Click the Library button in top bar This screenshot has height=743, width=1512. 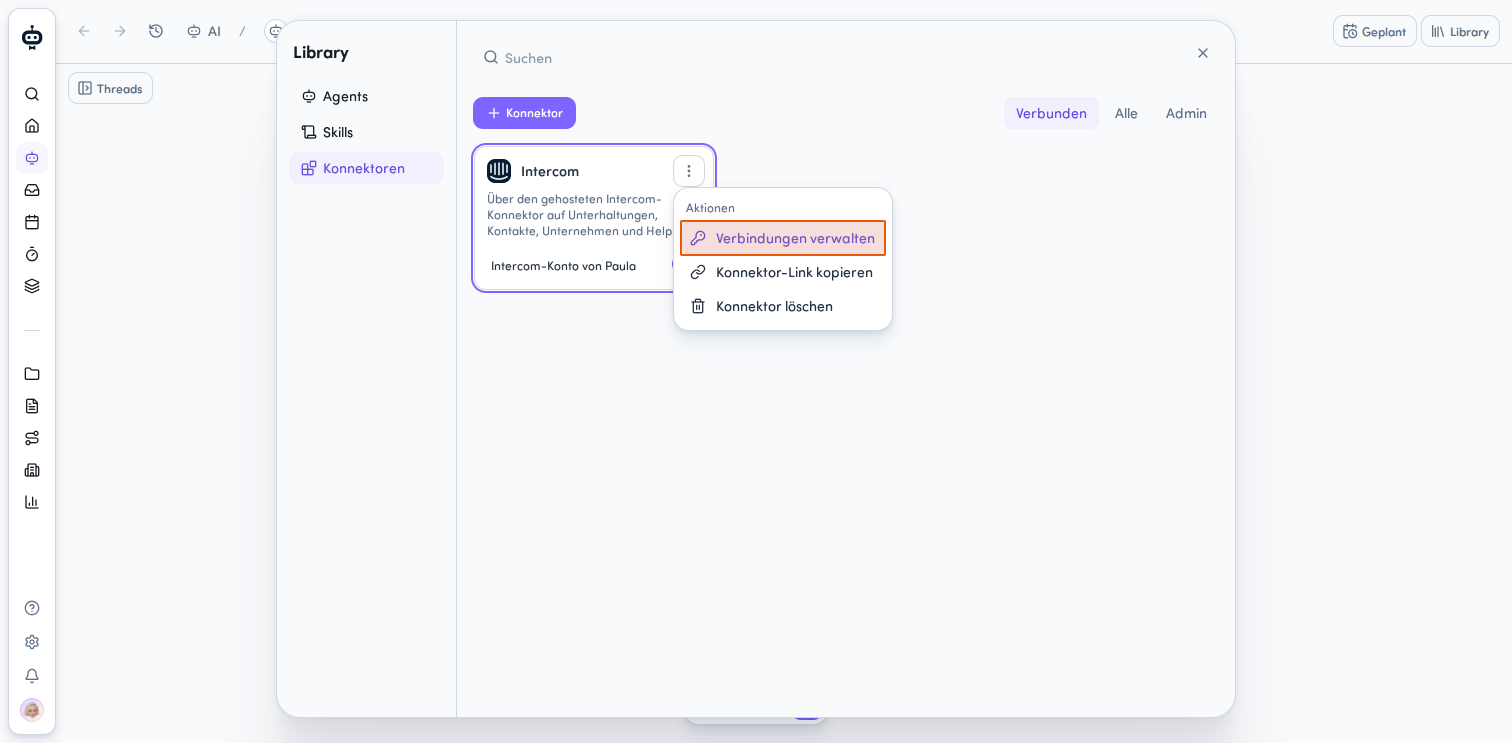[x=1460, y=31]
